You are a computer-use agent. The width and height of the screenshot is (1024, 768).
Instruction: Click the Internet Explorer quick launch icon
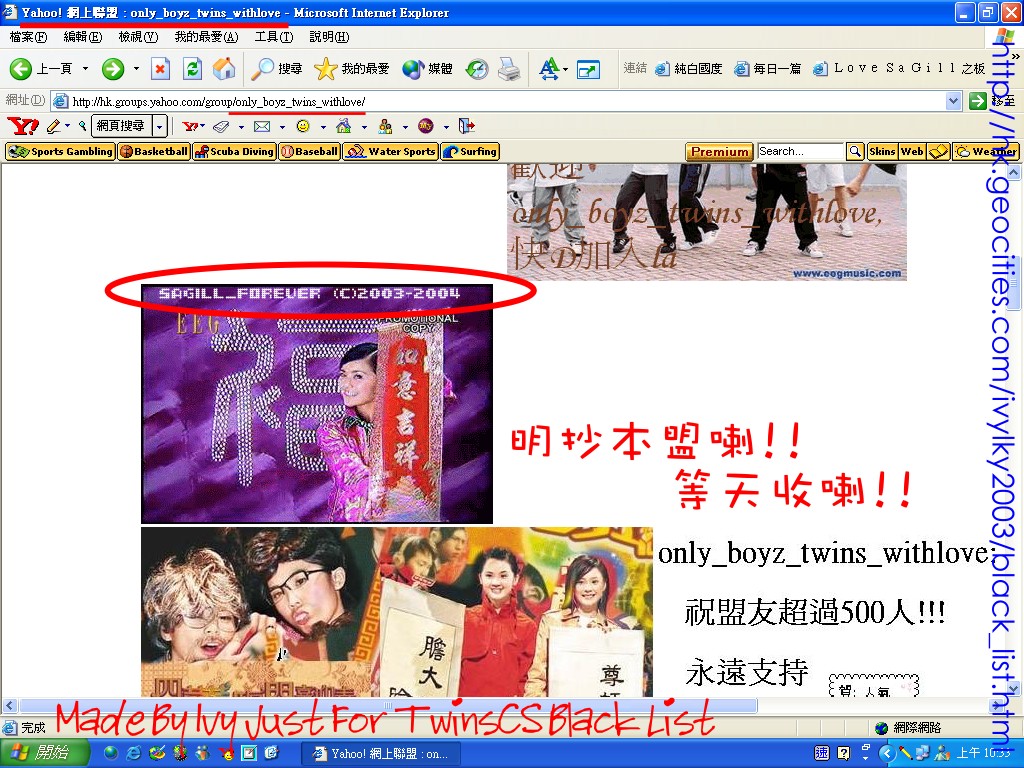click(x=133, y=753)
